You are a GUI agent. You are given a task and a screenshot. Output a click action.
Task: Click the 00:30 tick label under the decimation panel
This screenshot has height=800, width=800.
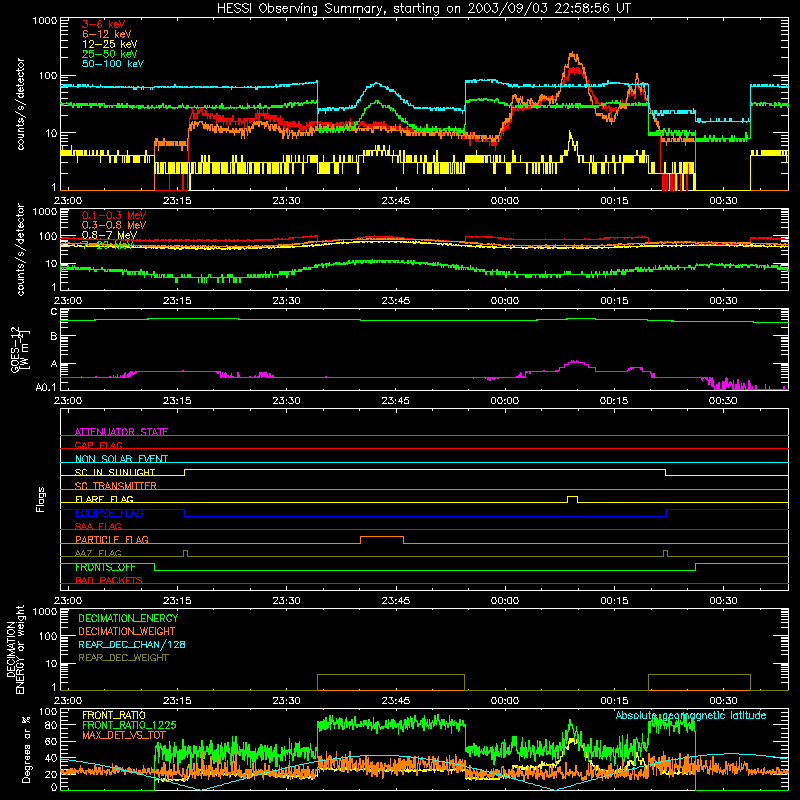point(723,701)
